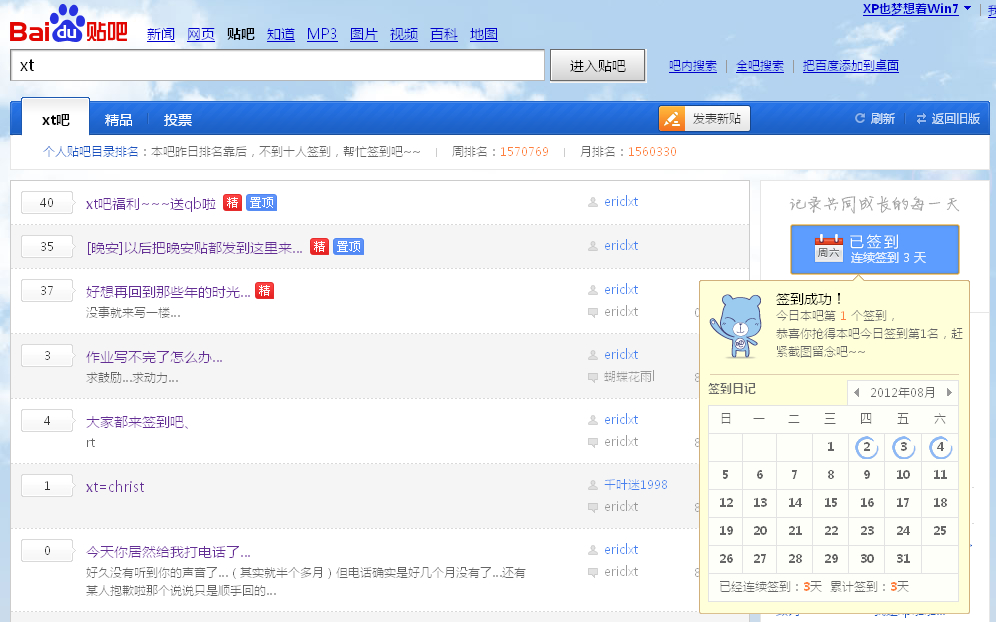The image size is (996, 622).
Task: Click weekly rank number 1570769
Action: tap(524, 152)
